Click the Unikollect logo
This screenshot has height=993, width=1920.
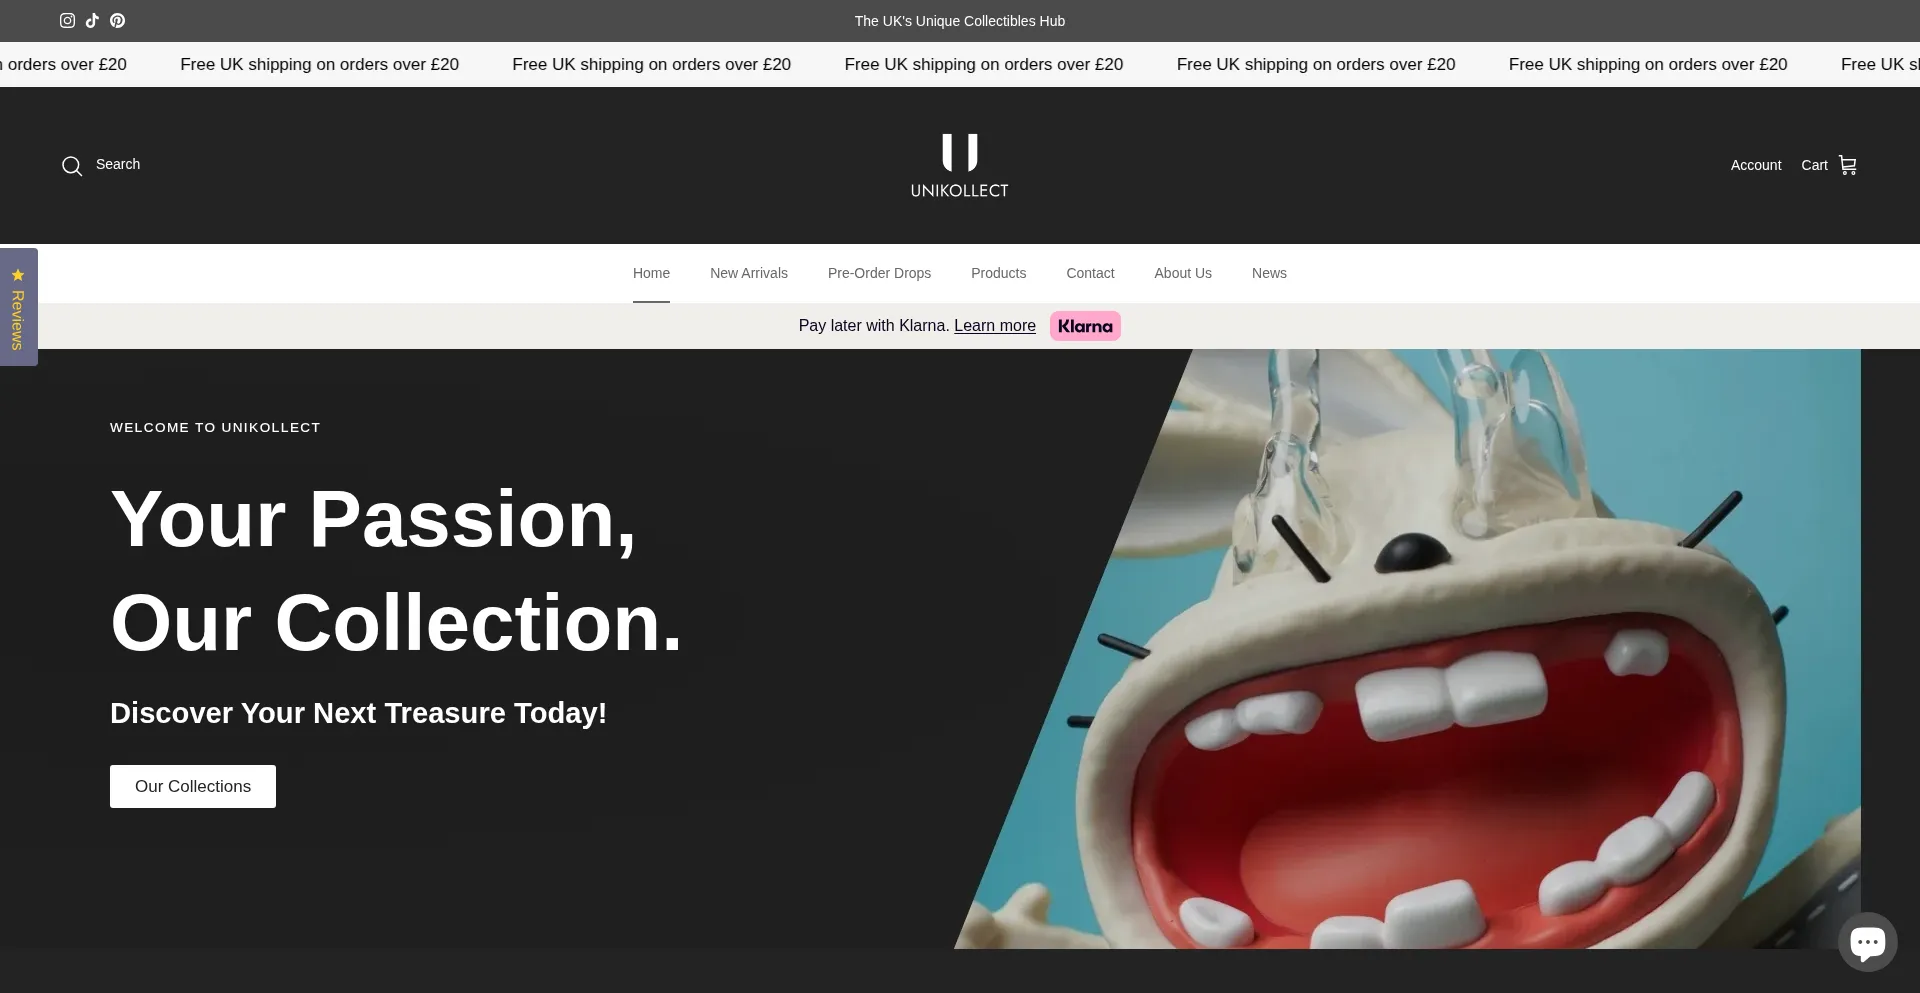pyautogui.click(x=959, y=166)
